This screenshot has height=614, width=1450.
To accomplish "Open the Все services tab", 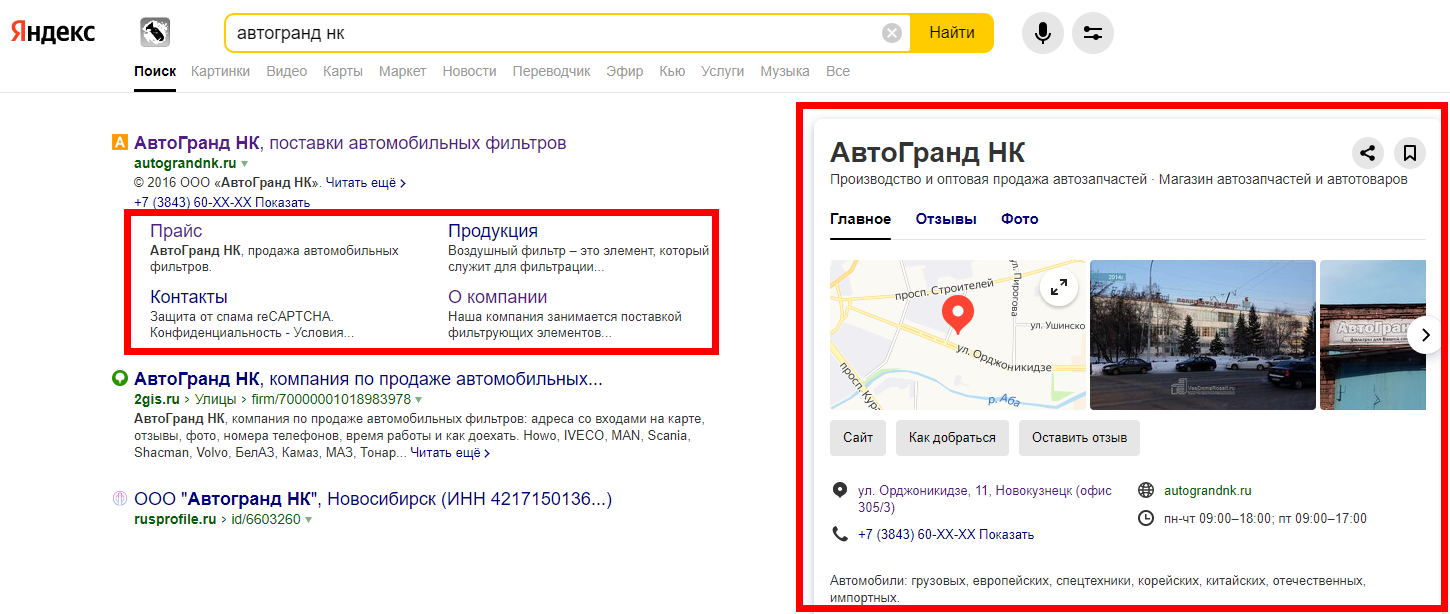I will 838,71.
